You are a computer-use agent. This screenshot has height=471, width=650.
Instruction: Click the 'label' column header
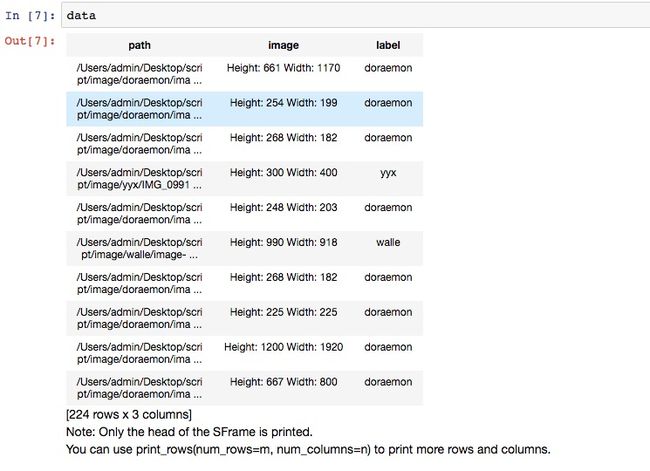388,45
